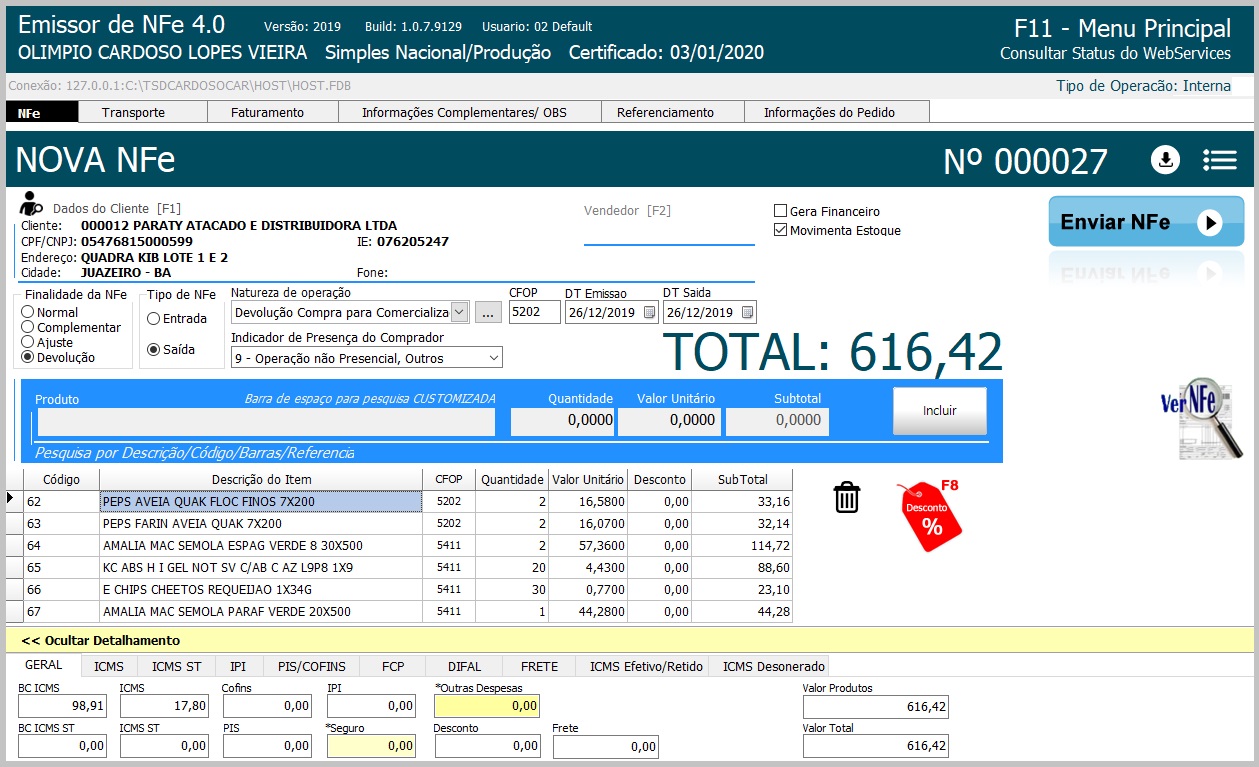
Task: Apply discount with the red Desconto F8 tag
Action: [931, 515]
